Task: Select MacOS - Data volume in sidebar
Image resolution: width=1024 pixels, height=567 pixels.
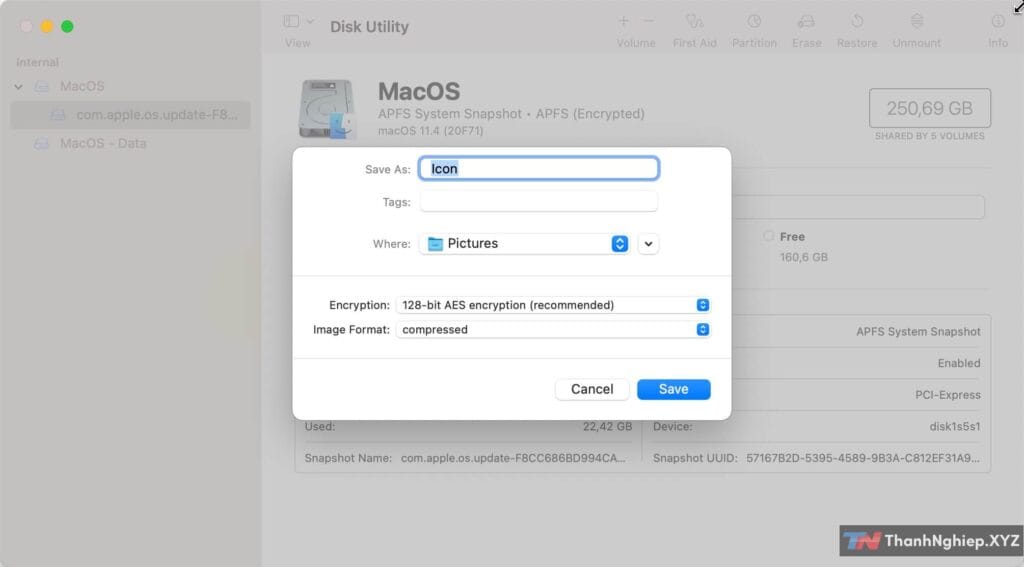Action: pyautogui.click(x=103, y=143)
